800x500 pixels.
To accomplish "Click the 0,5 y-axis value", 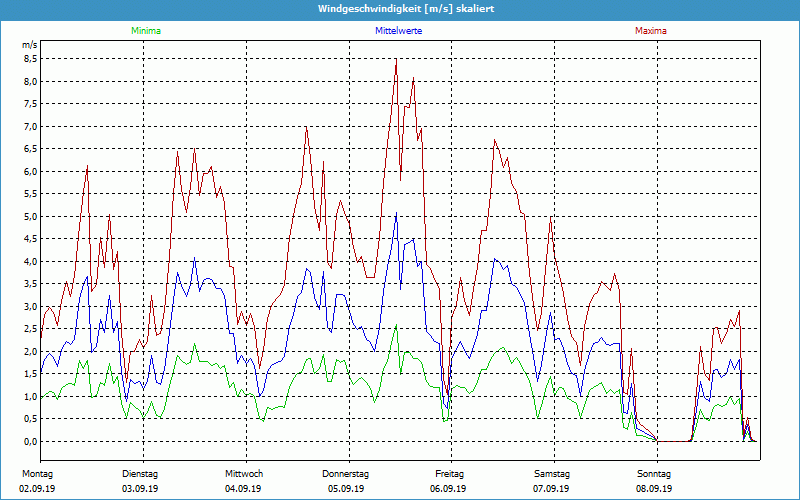I will tap(31, 418).
